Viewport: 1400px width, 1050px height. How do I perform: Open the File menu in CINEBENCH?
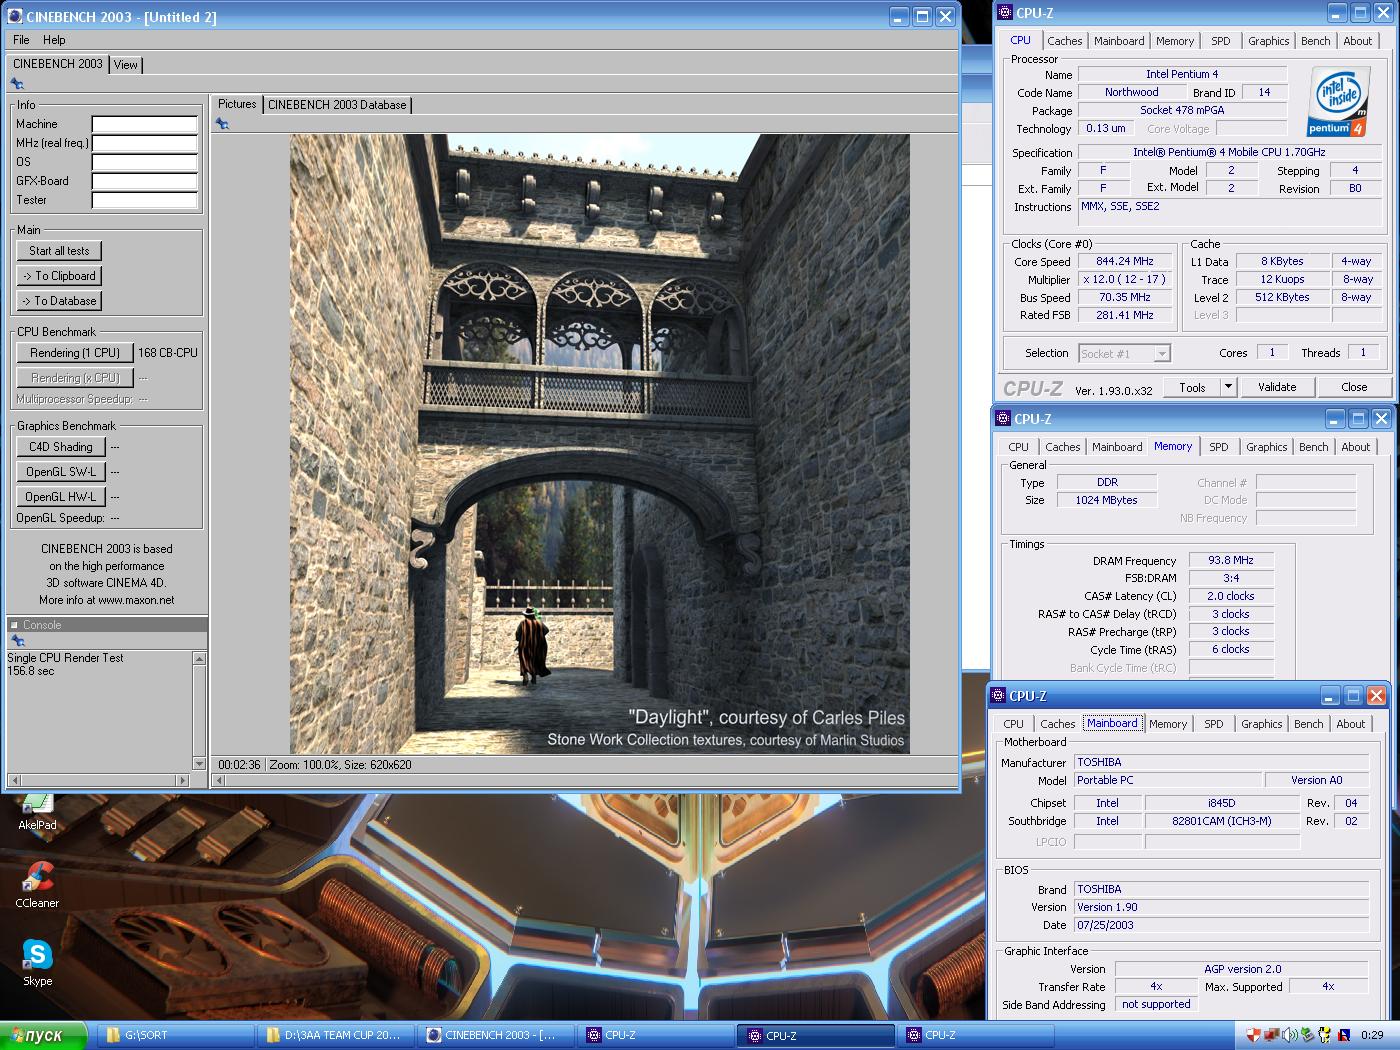coord(21,40)
